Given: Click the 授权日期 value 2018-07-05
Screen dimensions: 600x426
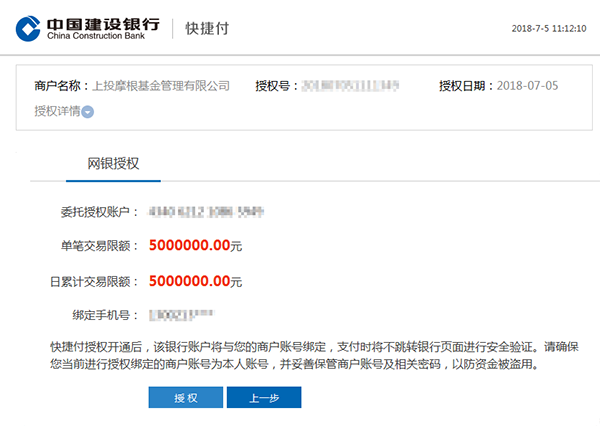Looking at the screenshot, I should (x=527, y=86).
